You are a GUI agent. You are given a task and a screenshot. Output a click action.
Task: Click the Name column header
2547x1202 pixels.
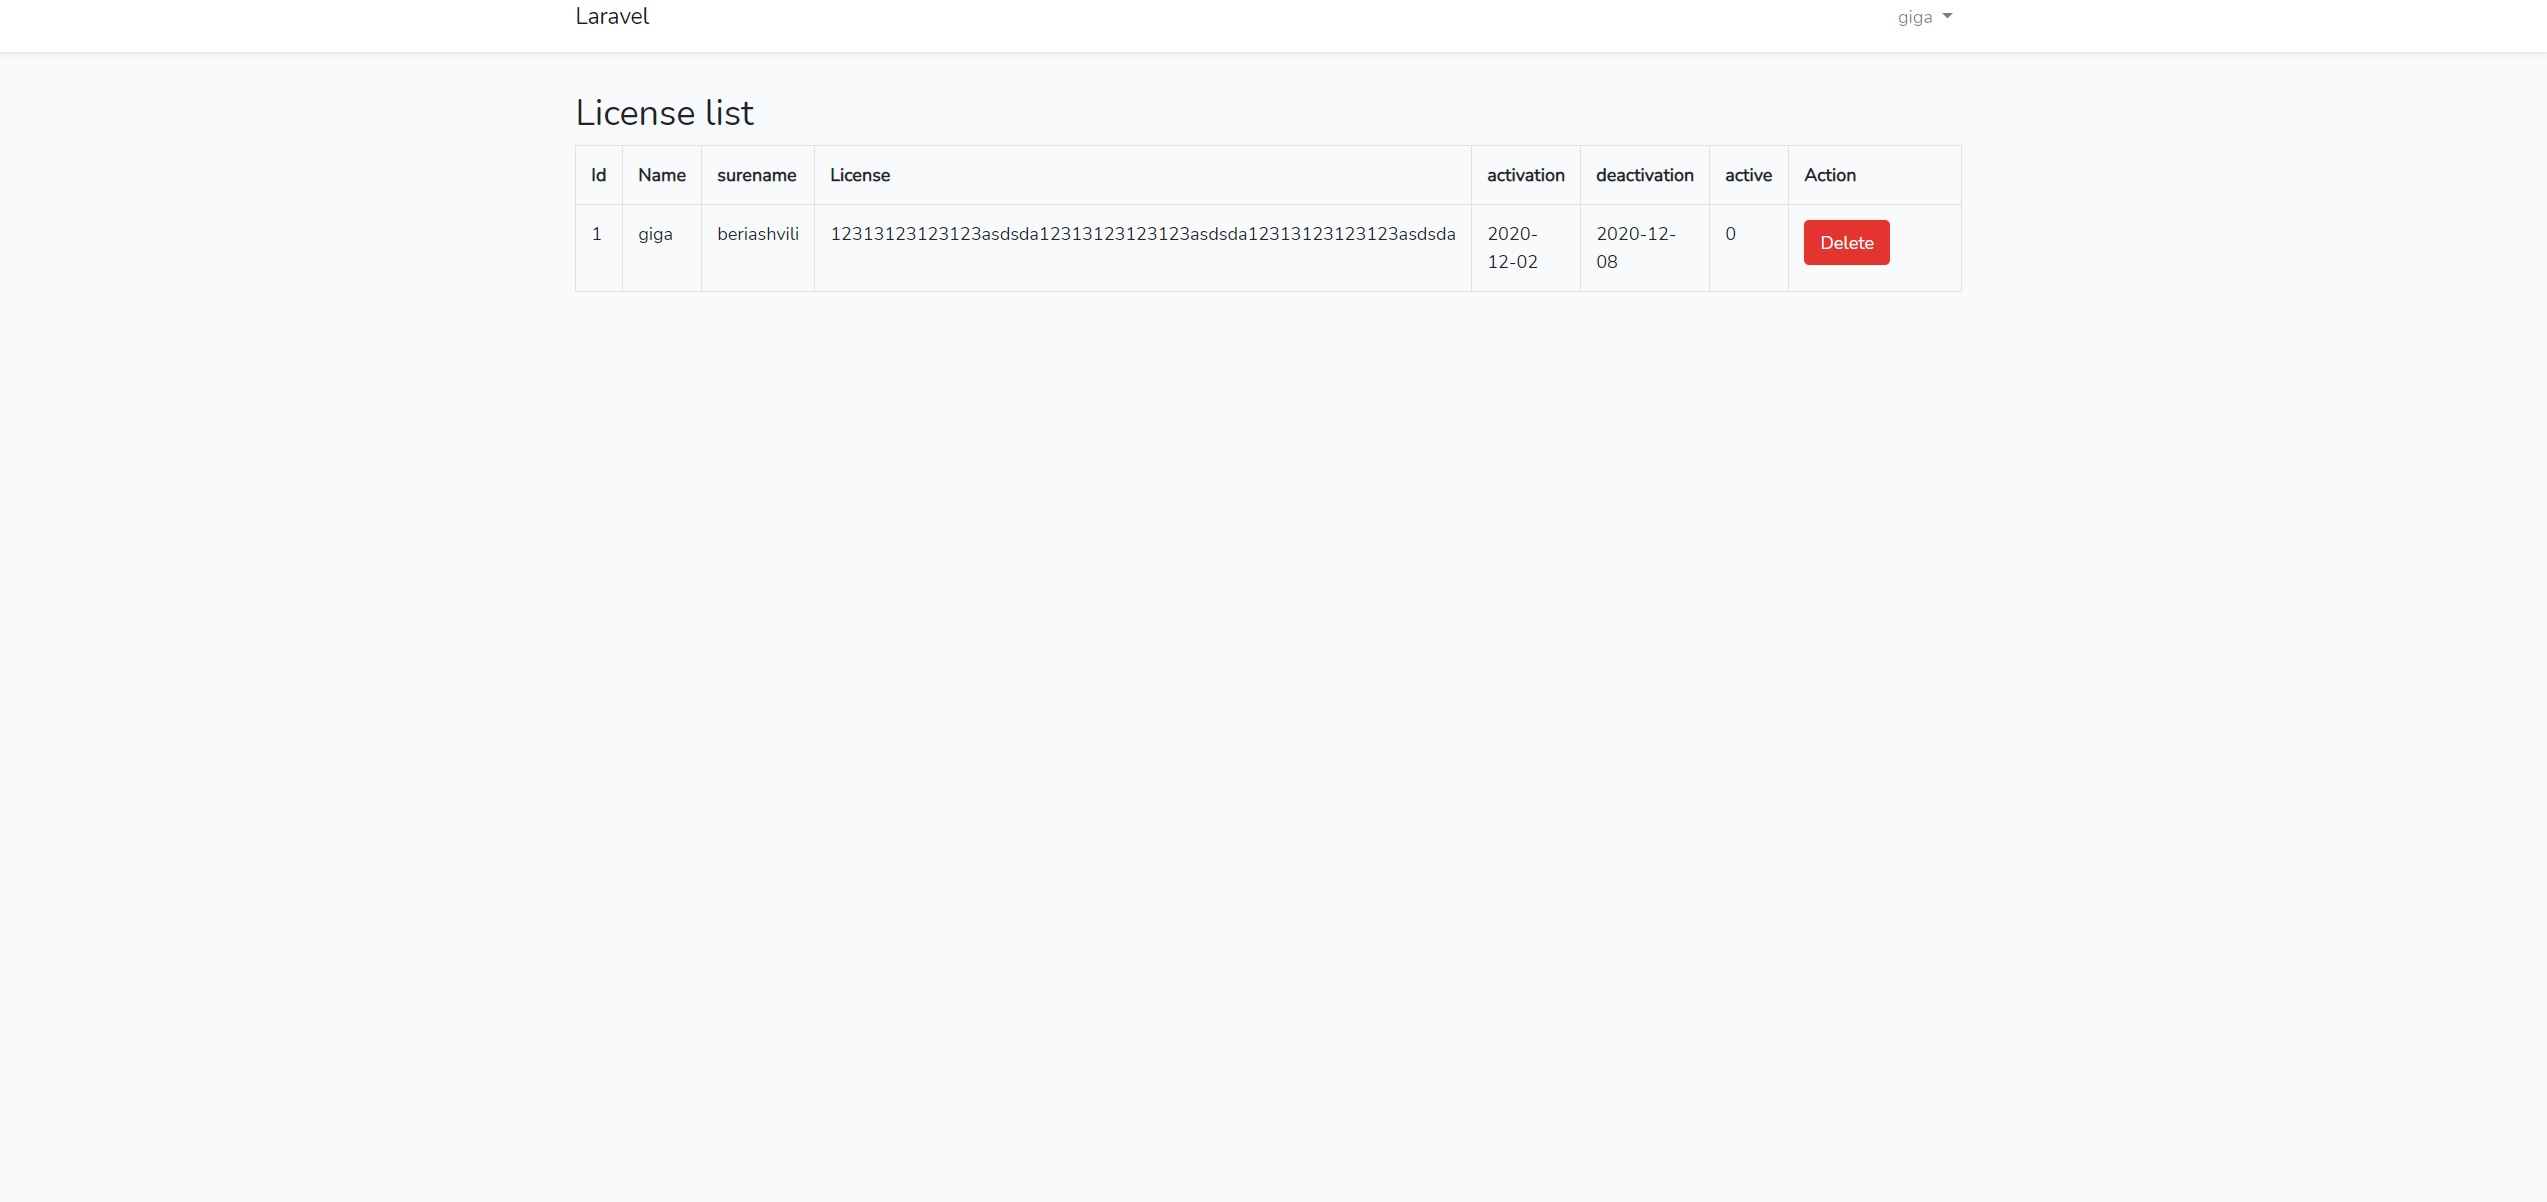tap(661, 175)
